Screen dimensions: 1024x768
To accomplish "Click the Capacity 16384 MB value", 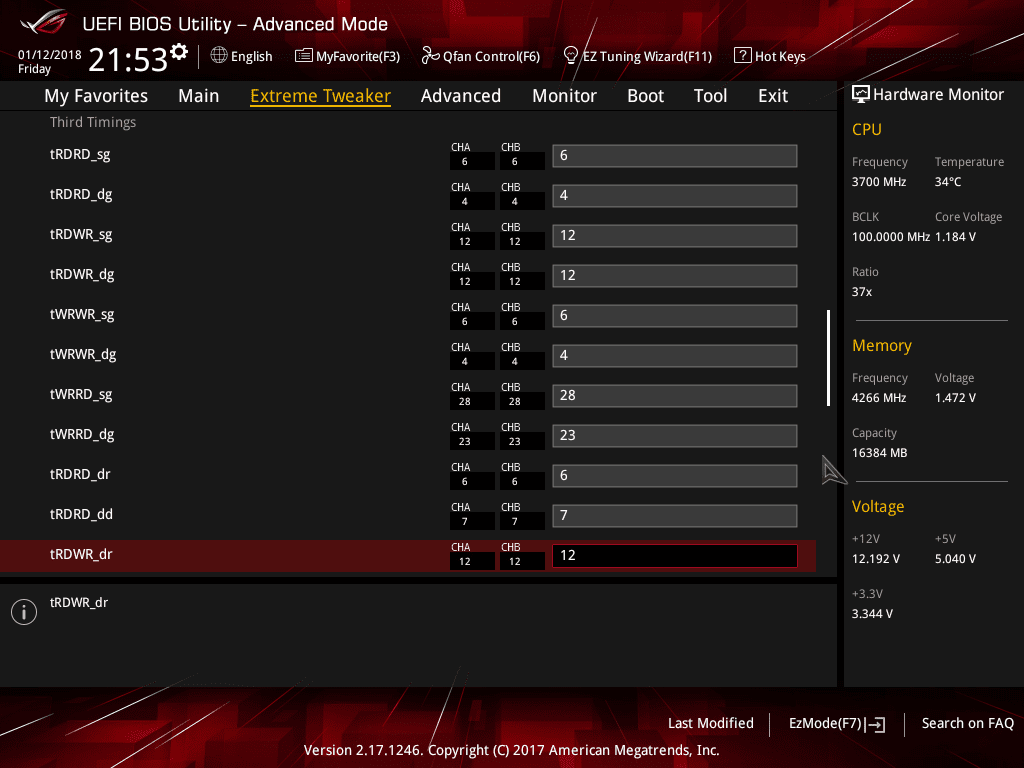I will click(880, 453).
